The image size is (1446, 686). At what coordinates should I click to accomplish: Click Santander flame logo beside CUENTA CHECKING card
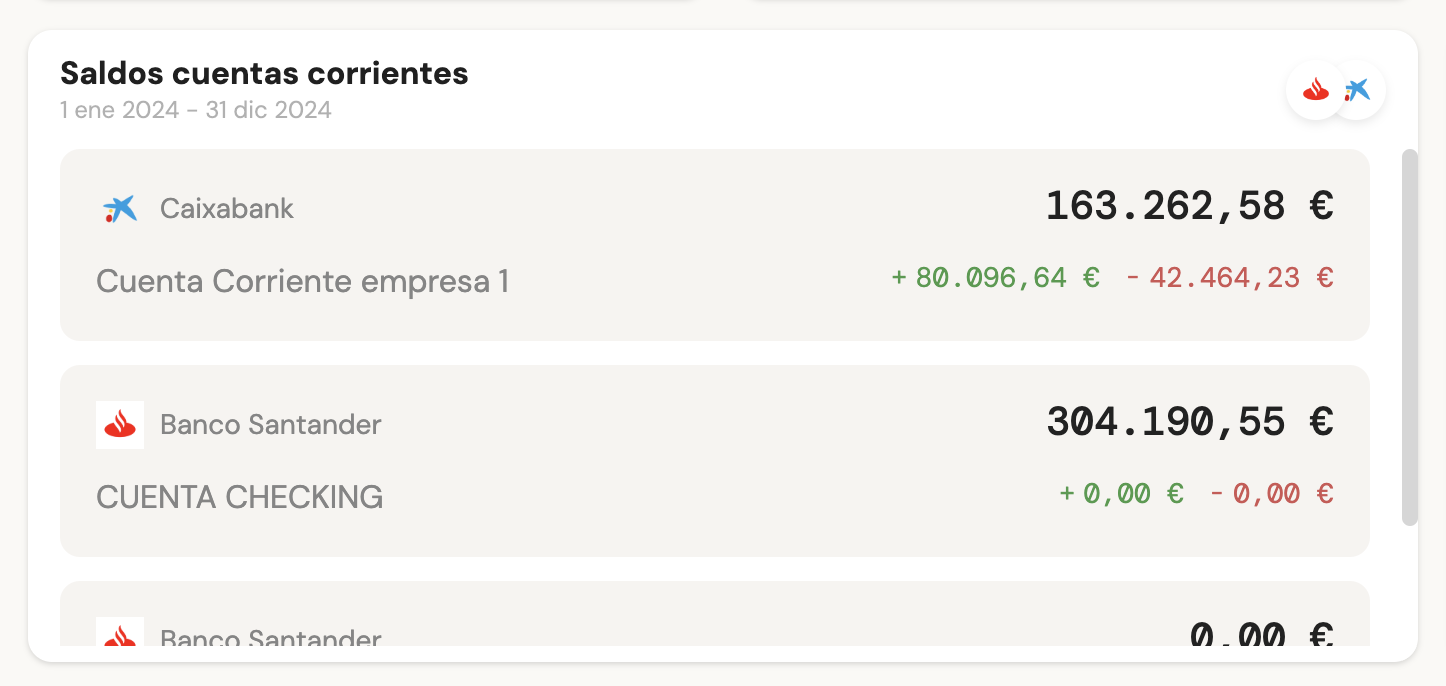pos(120,425)
